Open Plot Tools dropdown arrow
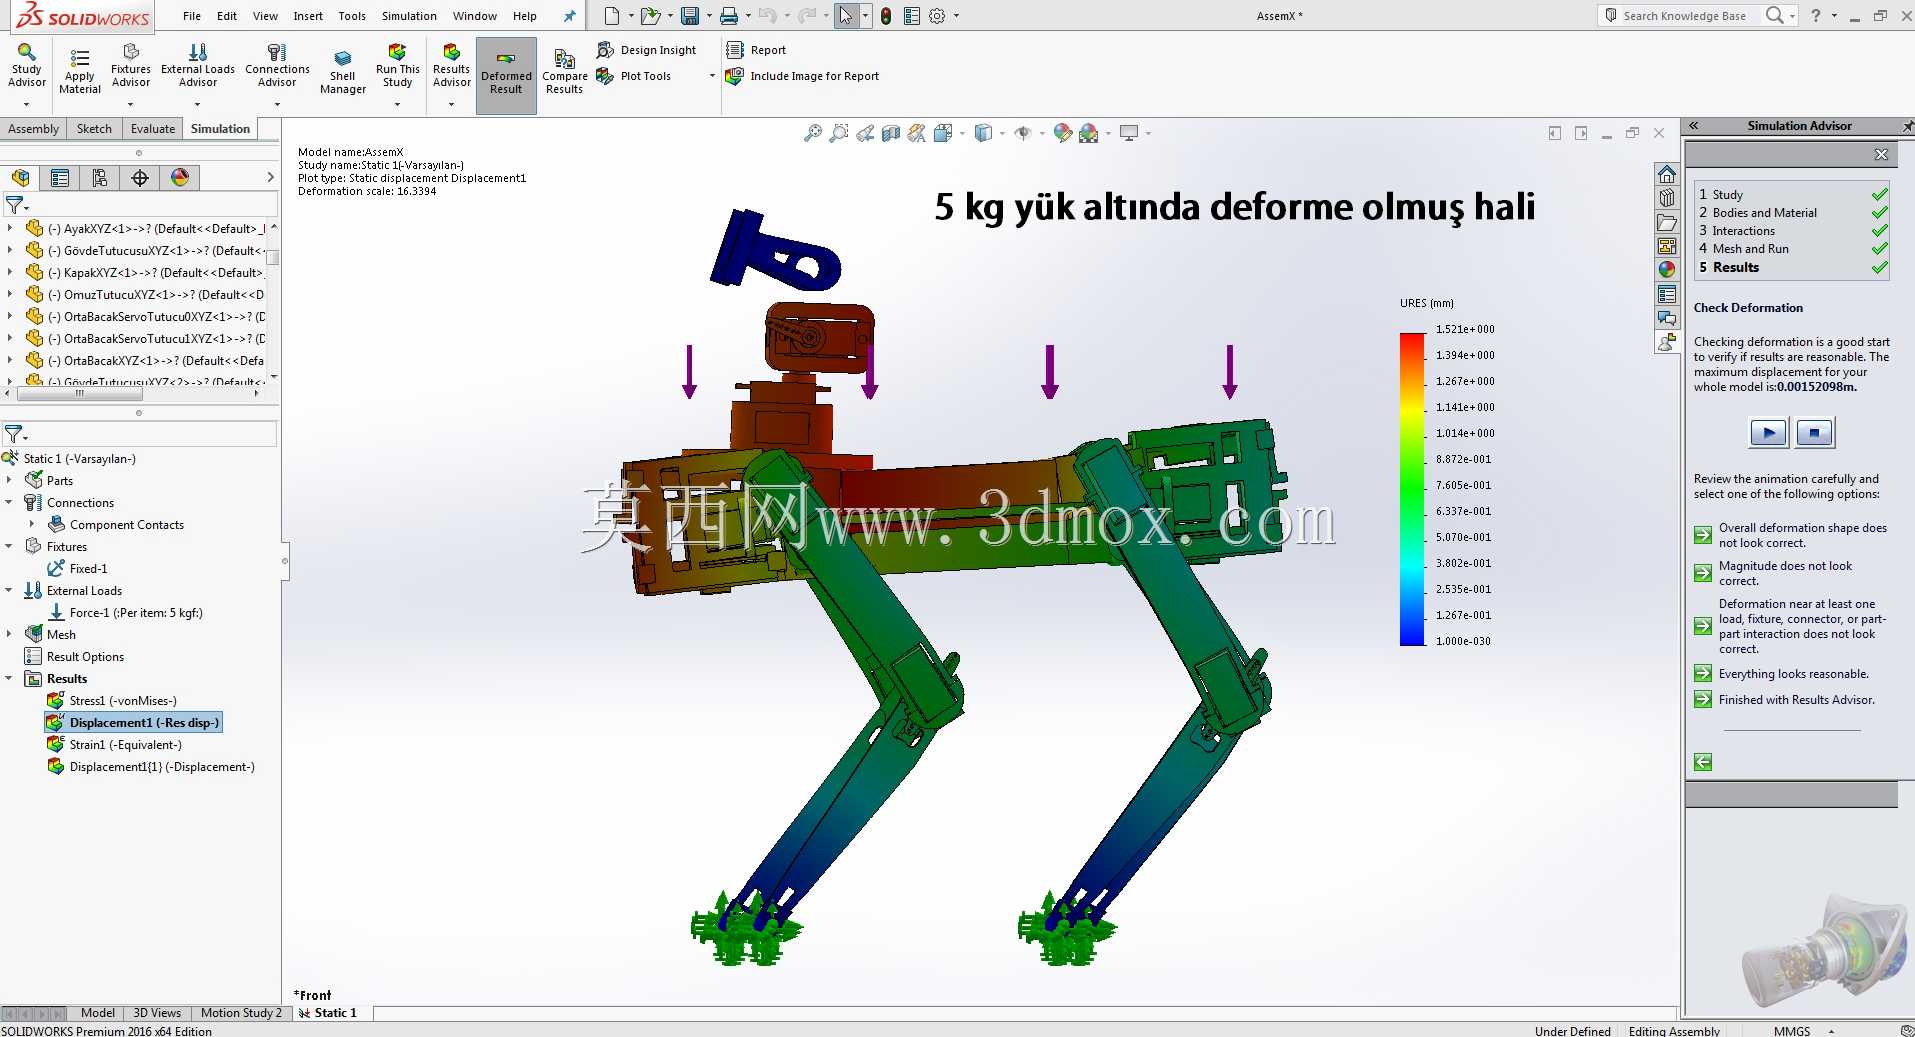1915x1037 pixels. pos(712,76)
